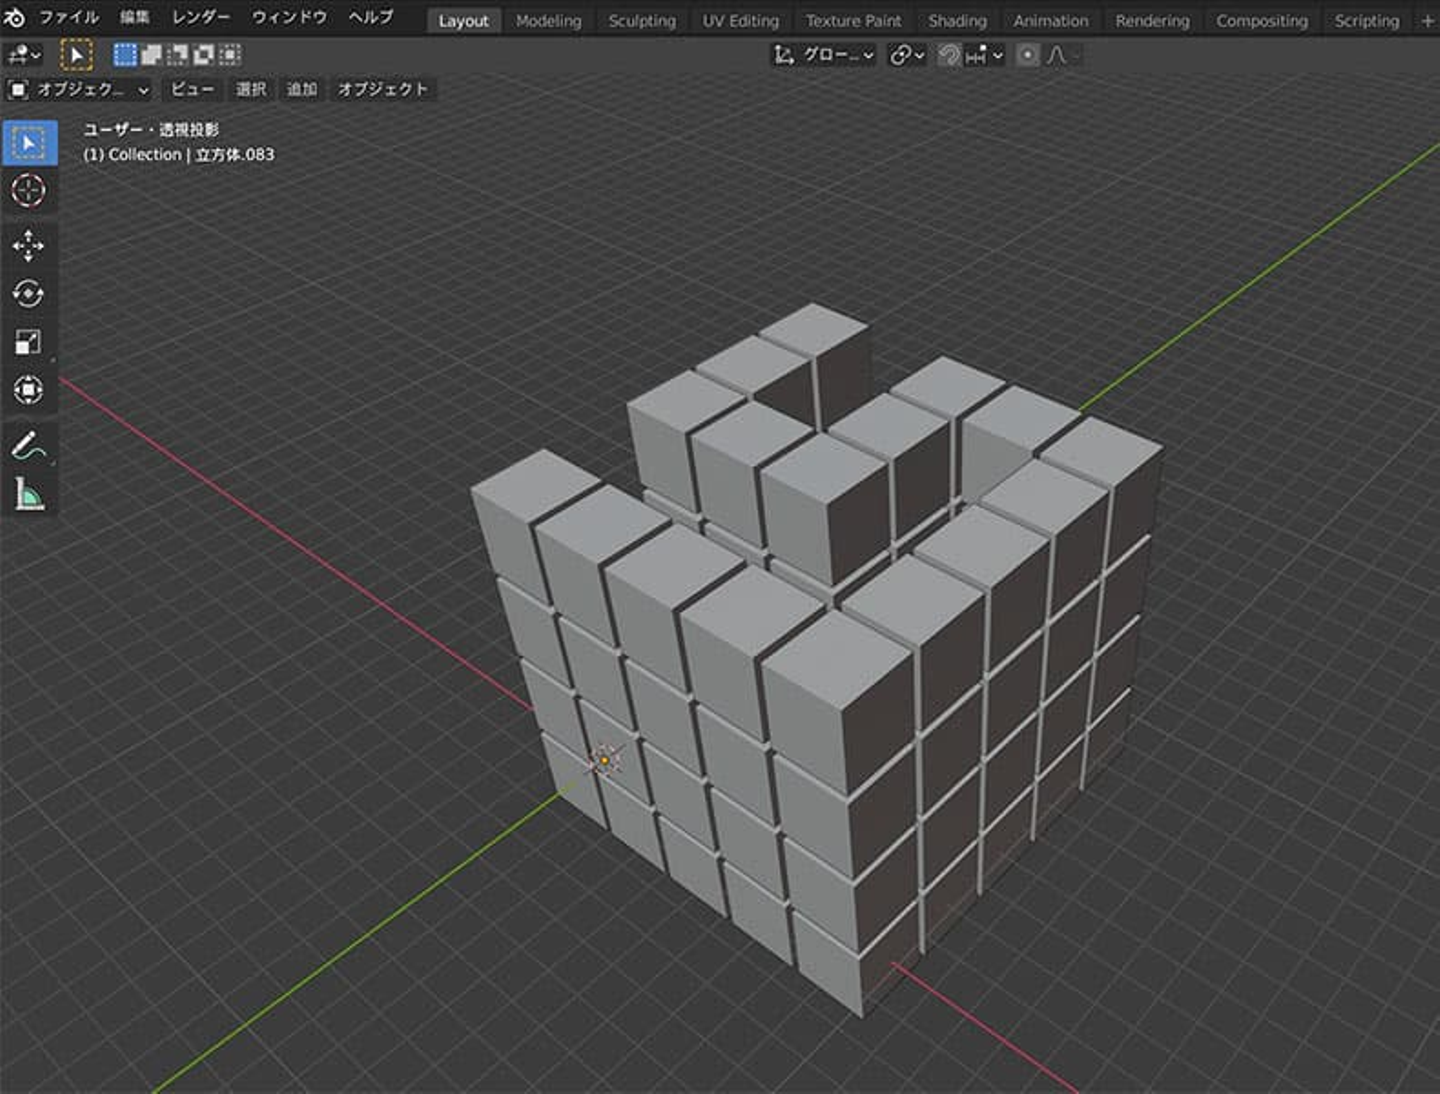Enable extend selection mode icon
Viewport: 1440px width, 1094px height.
point(151,56)
